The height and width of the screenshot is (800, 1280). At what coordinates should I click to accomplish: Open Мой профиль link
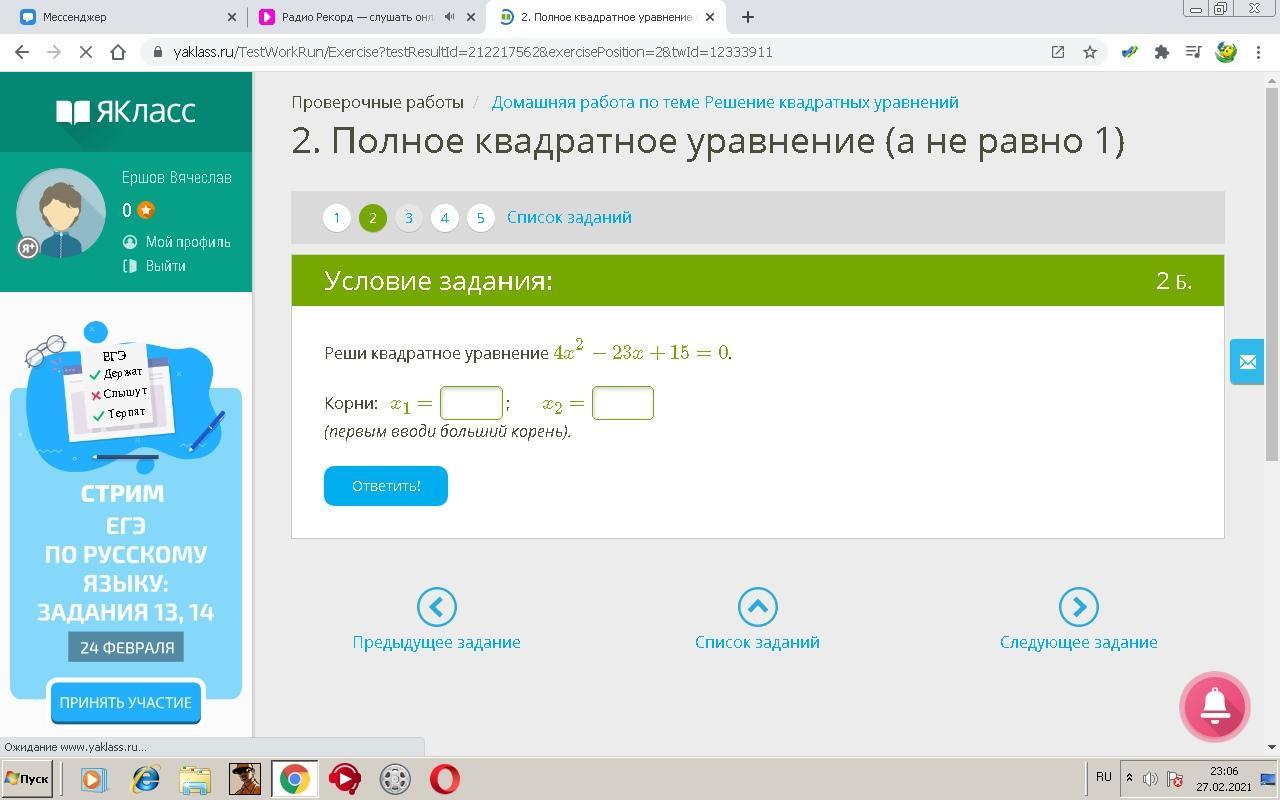[187, 242]
